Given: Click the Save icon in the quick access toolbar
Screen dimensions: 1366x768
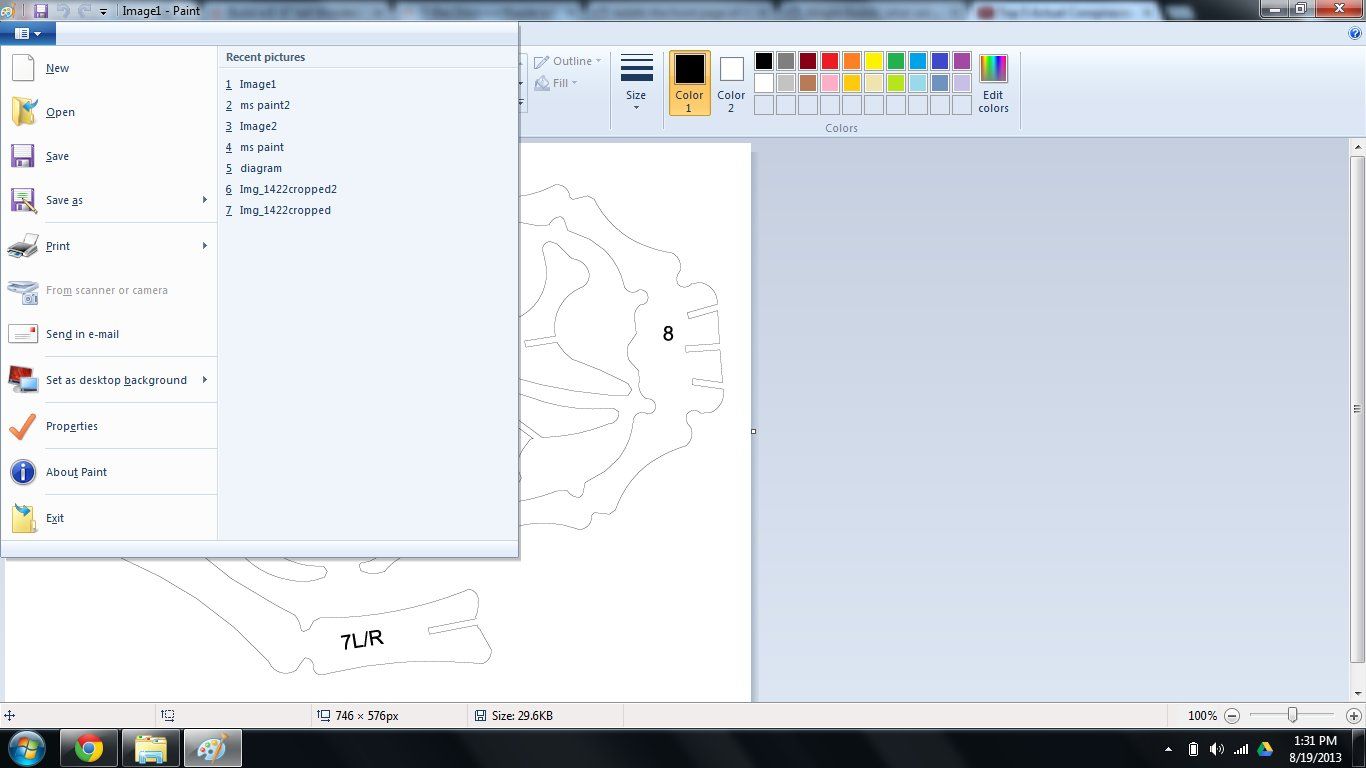Looking at the screenshot, I should [x=41, y=10].
